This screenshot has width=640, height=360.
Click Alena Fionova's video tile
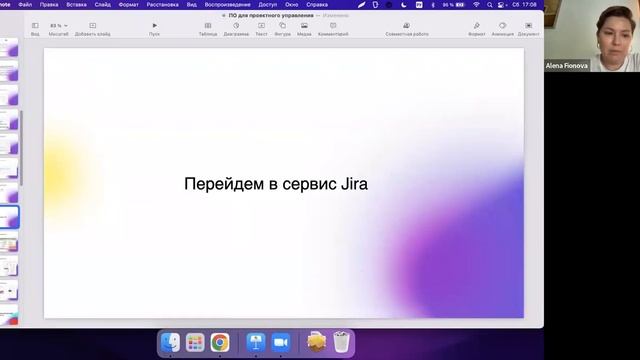pyautogui.click(x=592, y=36)
